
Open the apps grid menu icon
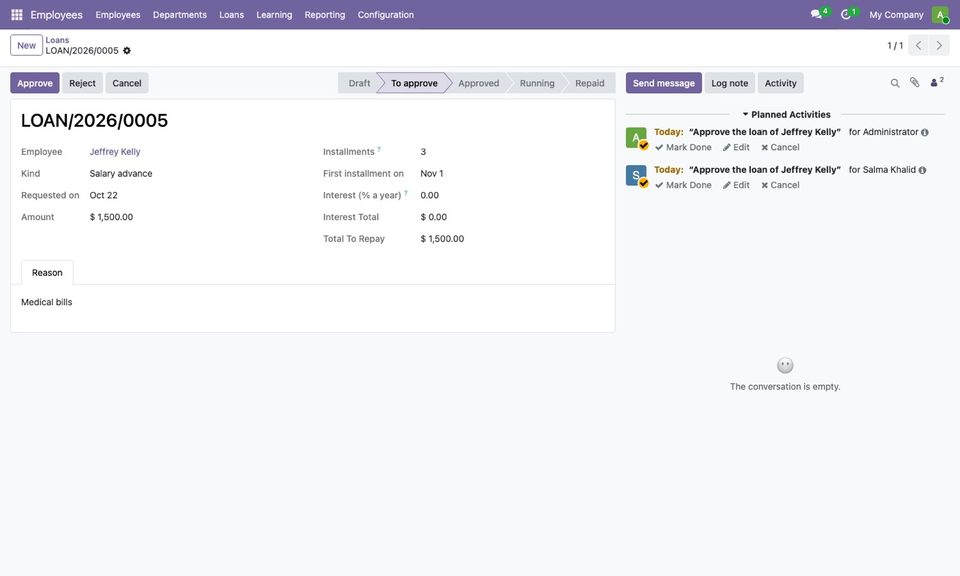coord(17,15)
